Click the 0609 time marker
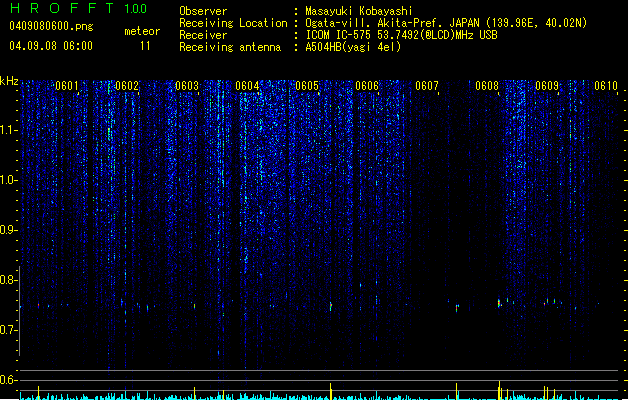629x400 pixels. pyautogui.click(x=547, y=86)
